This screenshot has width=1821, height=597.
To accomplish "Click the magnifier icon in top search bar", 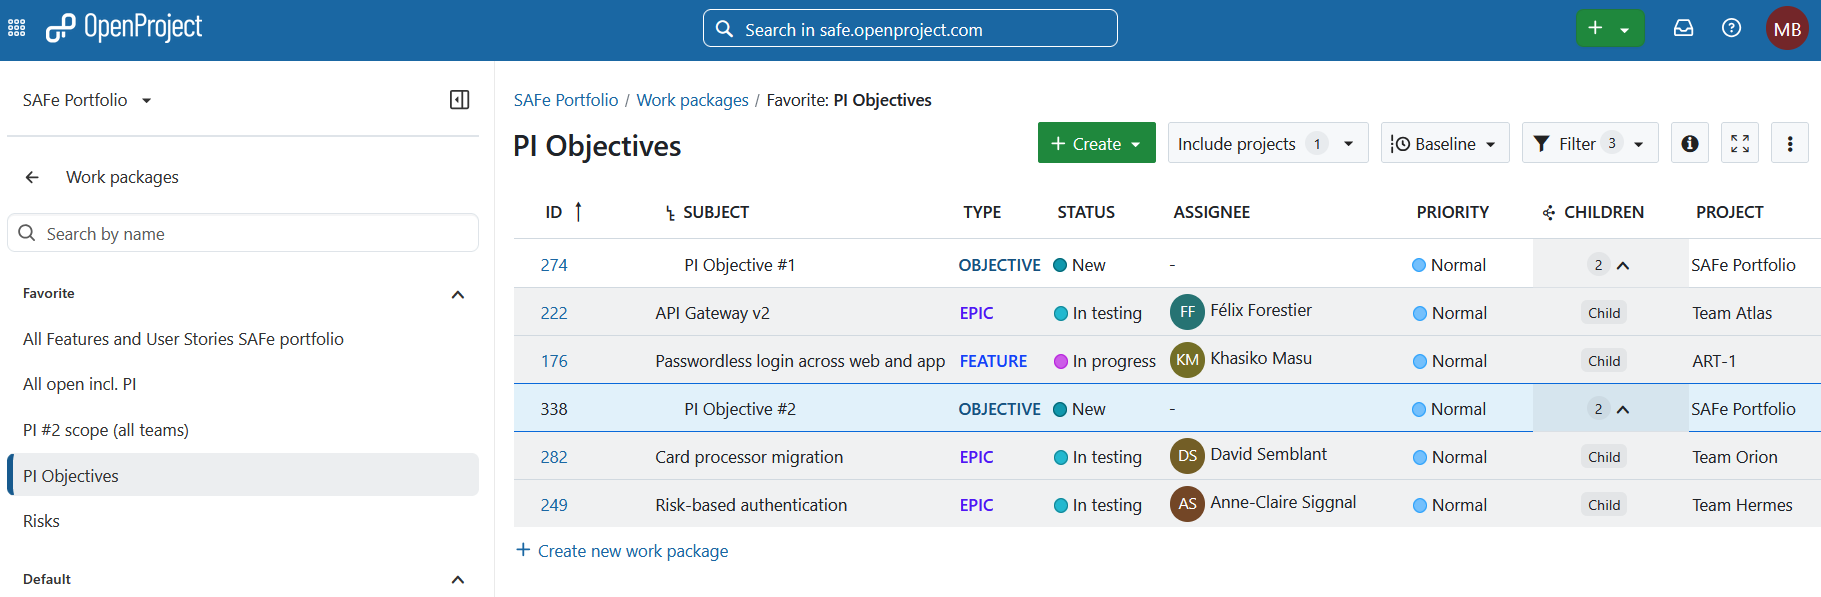I will pos(725,29).
